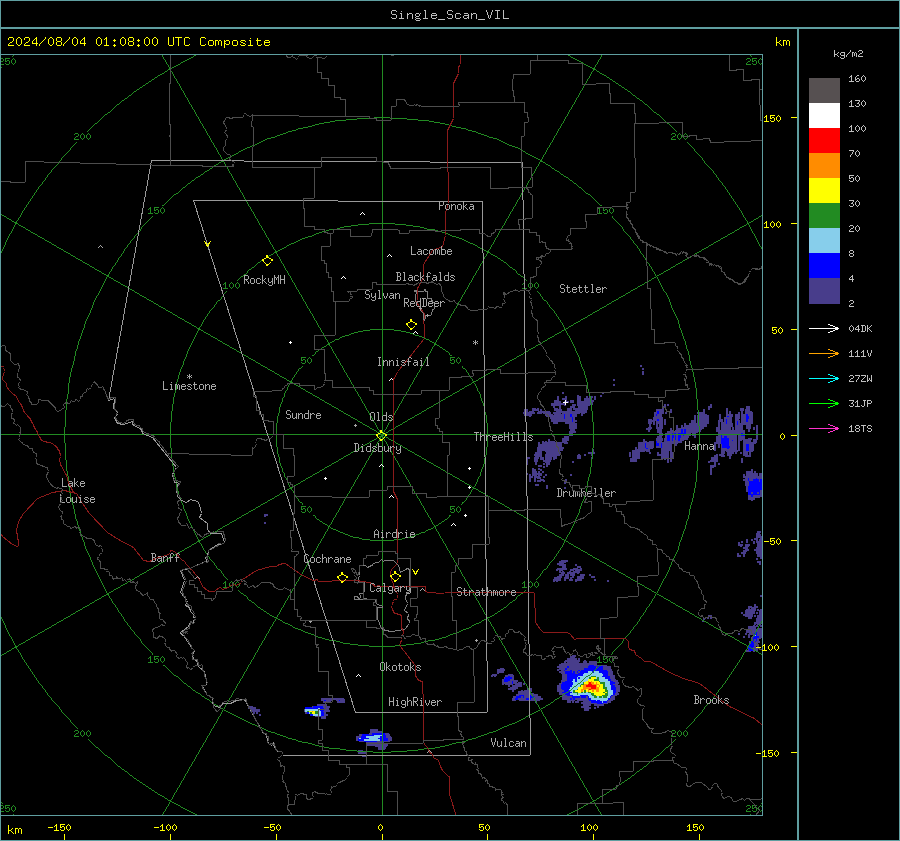Click the purple echo patch near Hanna
The image size is (900, 841).
tap(672, 433)
